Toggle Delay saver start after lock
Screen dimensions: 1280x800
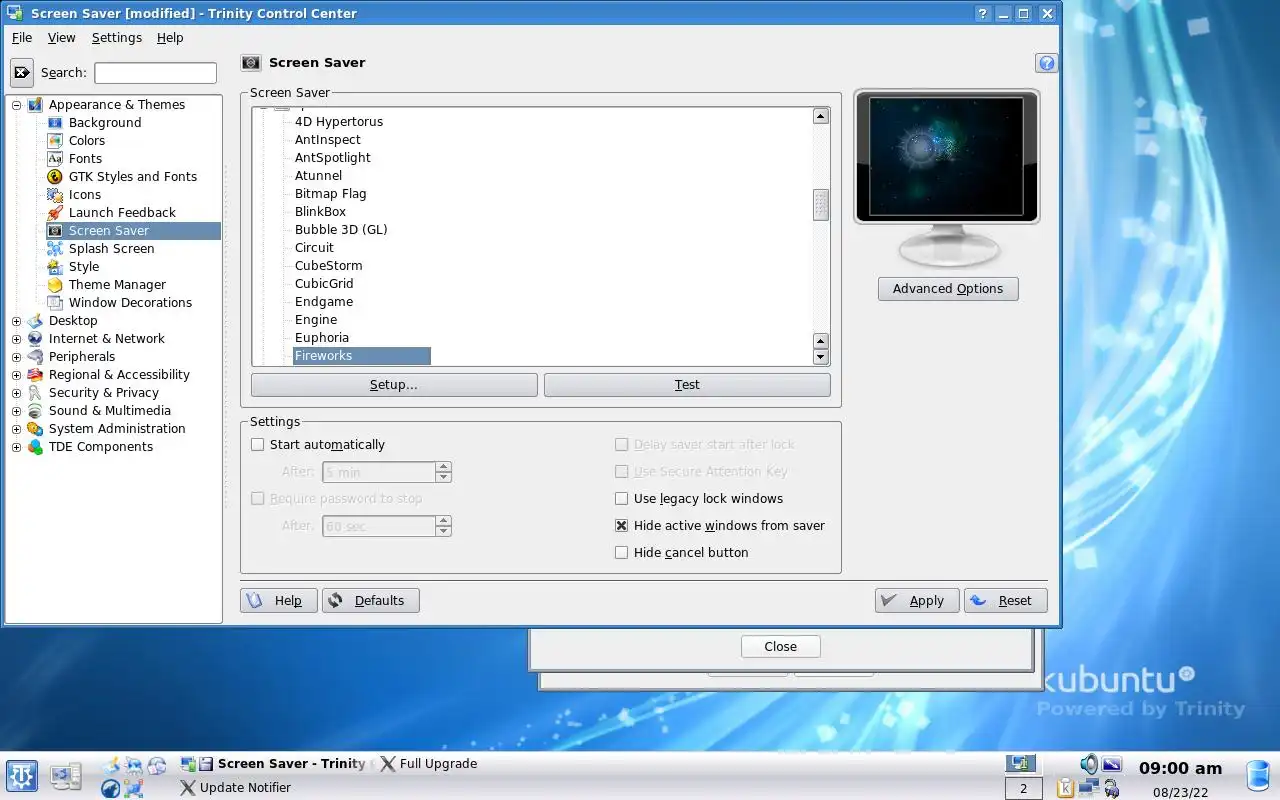pyautogui.click(x=622, y=445)
